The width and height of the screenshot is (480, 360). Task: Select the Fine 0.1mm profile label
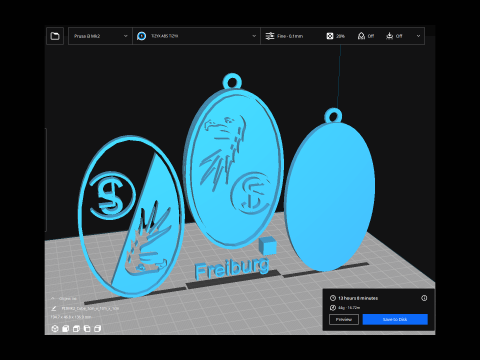point(290,36)
